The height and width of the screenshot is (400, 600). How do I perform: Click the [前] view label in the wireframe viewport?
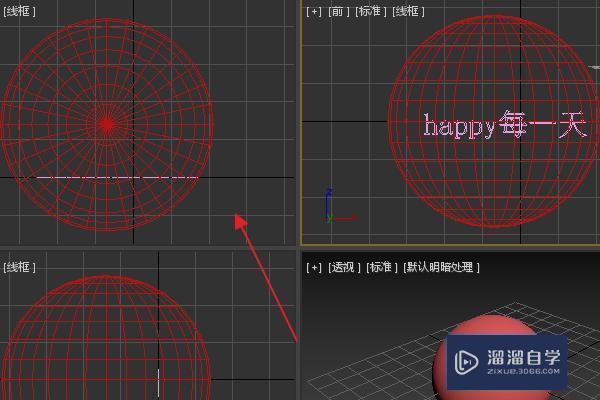[x=339, y=11]
